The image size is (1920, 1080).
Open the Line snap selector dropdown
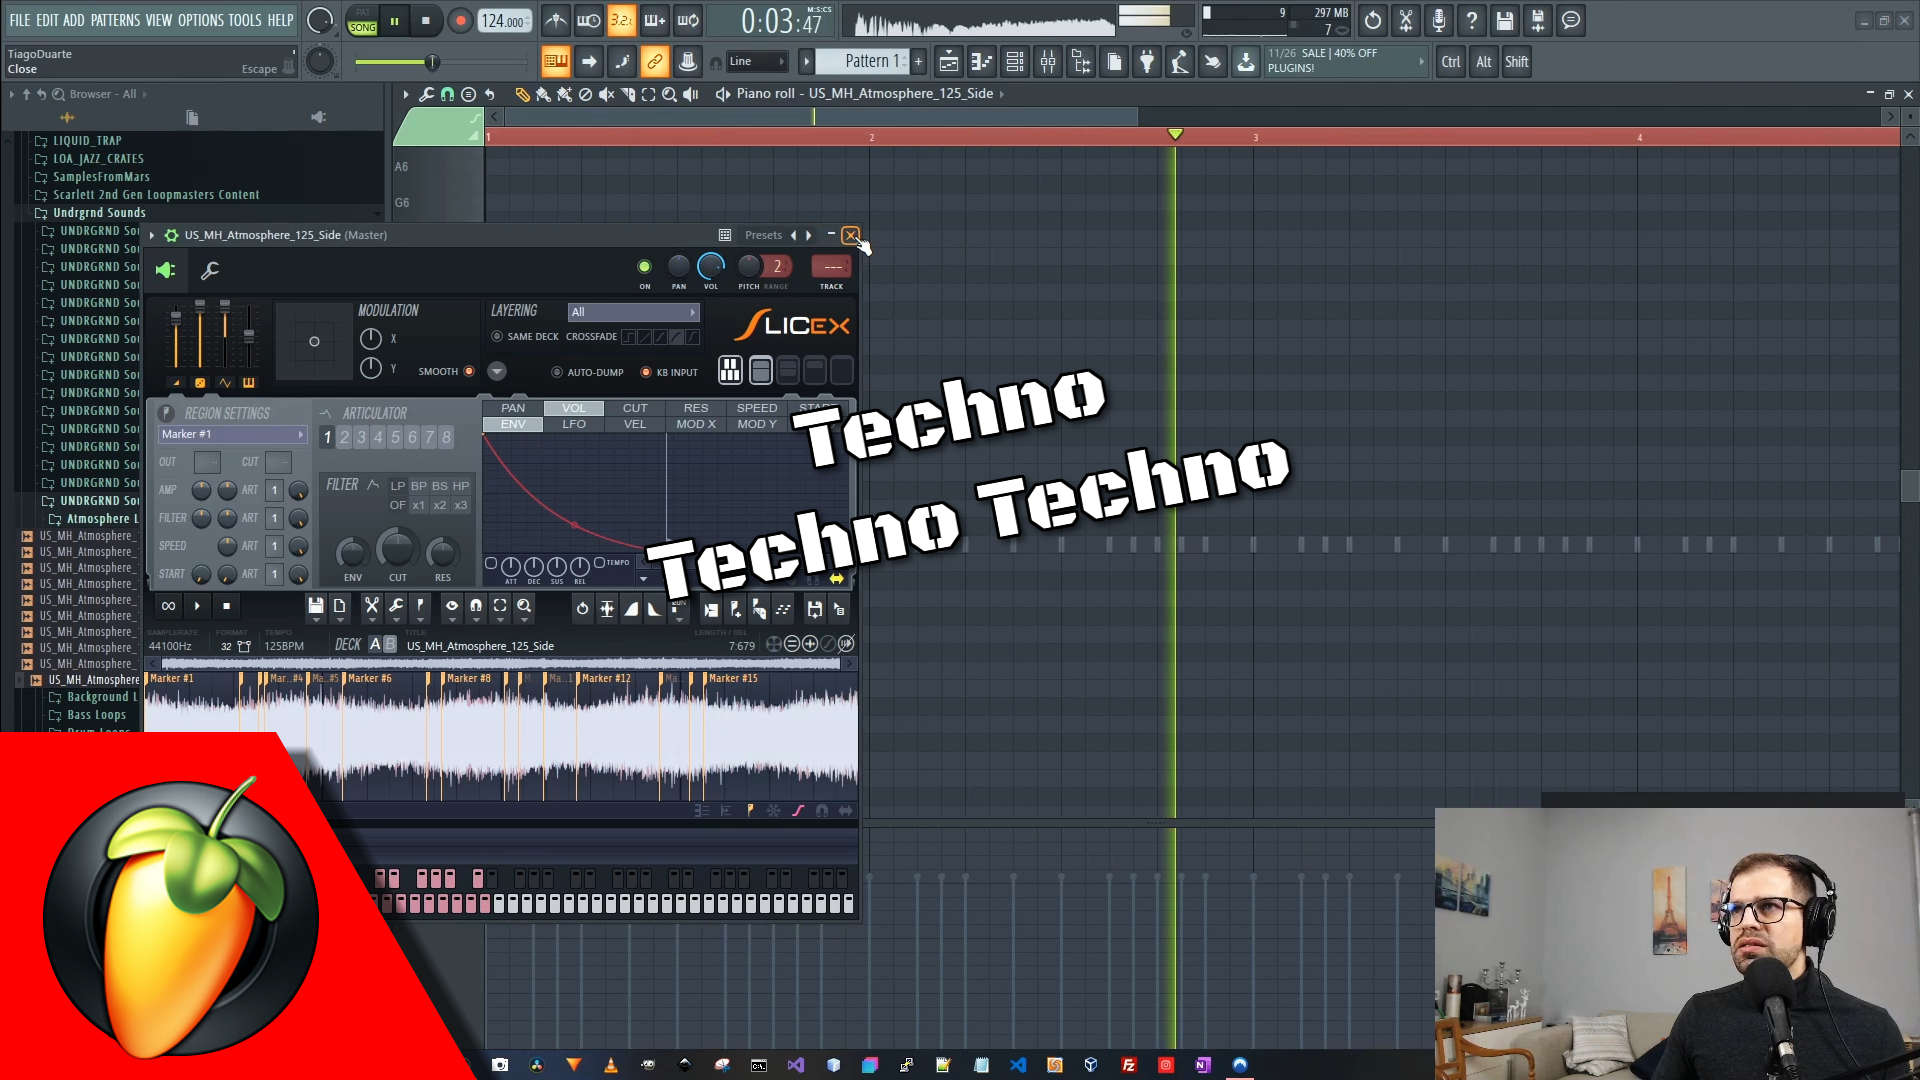[757, 62]
